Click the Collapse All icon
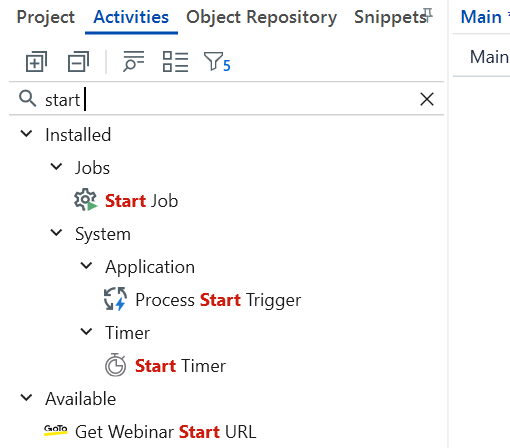The width and height of the screenshot is (510, 448). click(79, 61)
